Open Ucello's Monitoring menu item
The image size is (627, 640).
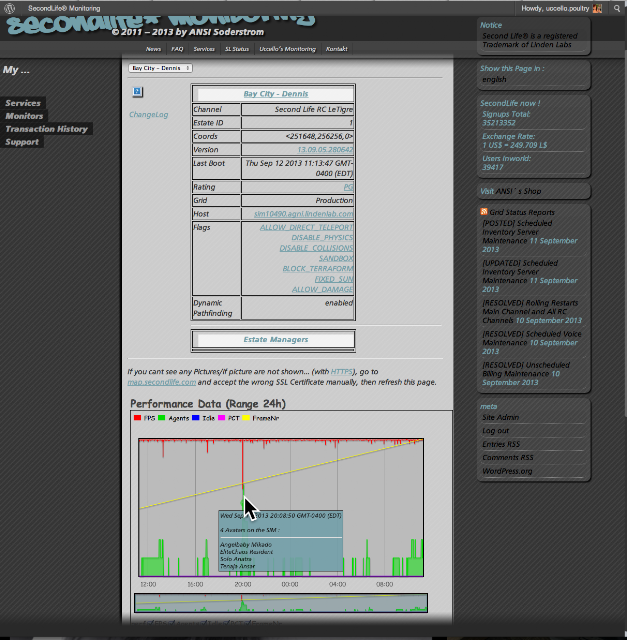pos(287,49)
